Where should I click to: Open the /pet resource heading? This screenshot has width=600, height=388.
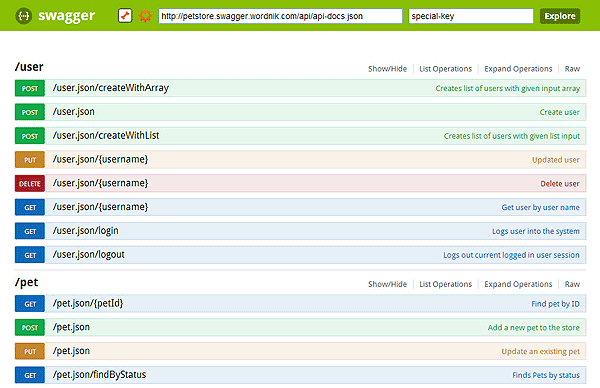click(26, 282)
